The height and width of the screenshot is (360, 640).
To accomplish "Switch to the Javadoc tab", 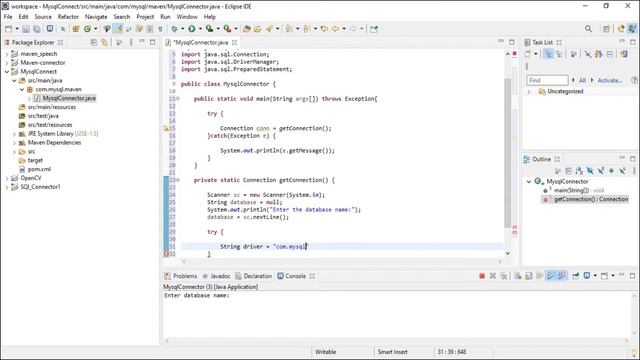I will tap(216, 276).
